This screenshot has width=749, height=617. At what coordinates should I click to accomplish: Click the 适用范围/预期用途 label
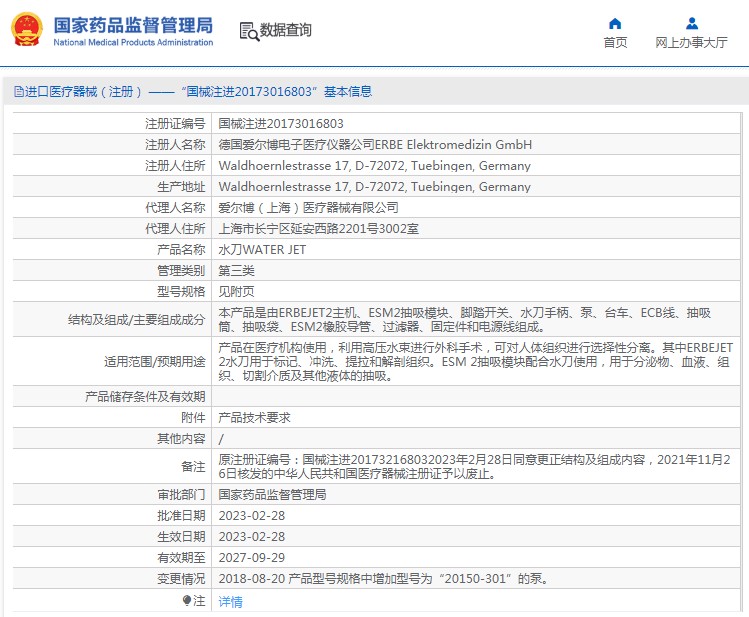click(x=154, y=362)
